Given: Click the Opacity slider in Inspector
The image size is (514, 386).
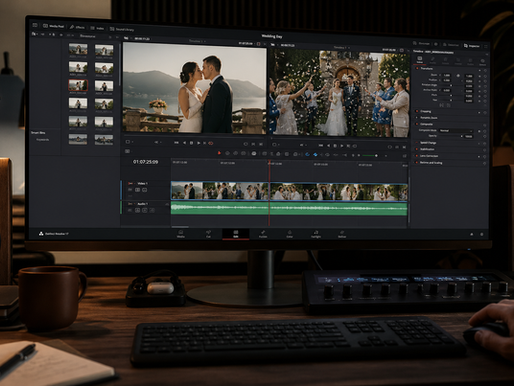Looking at the screenshot, I should pyautogui.click(x=451, y=136).
